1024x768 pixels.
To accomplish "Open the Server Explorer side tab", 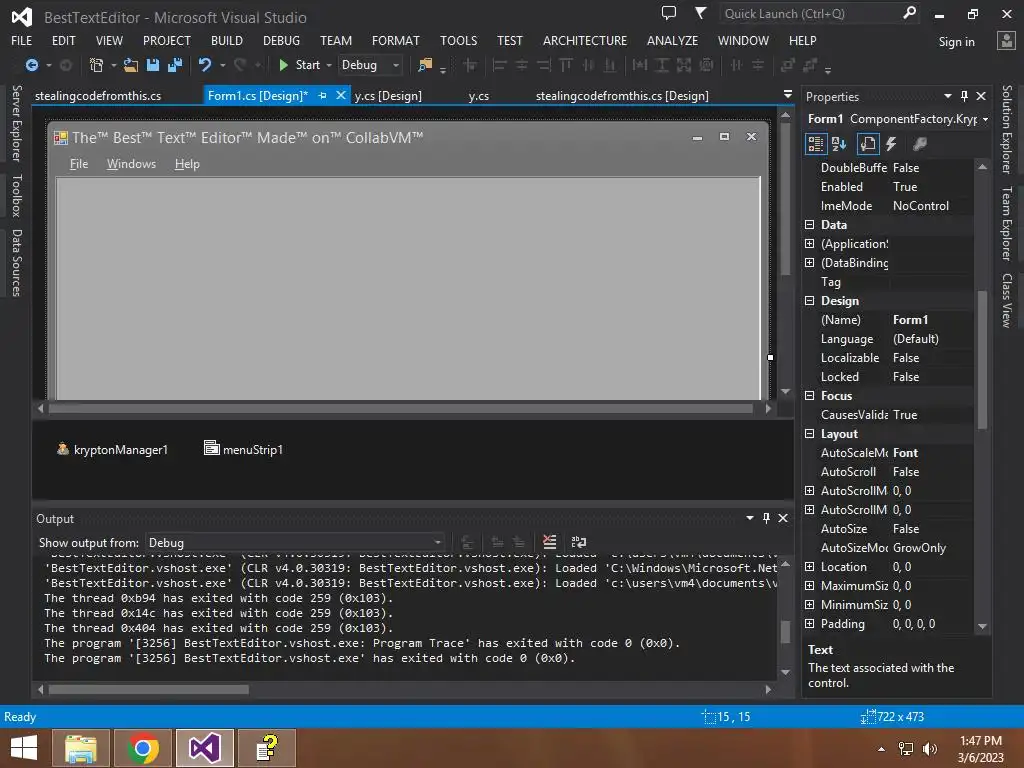I will (x=17, y=123).
